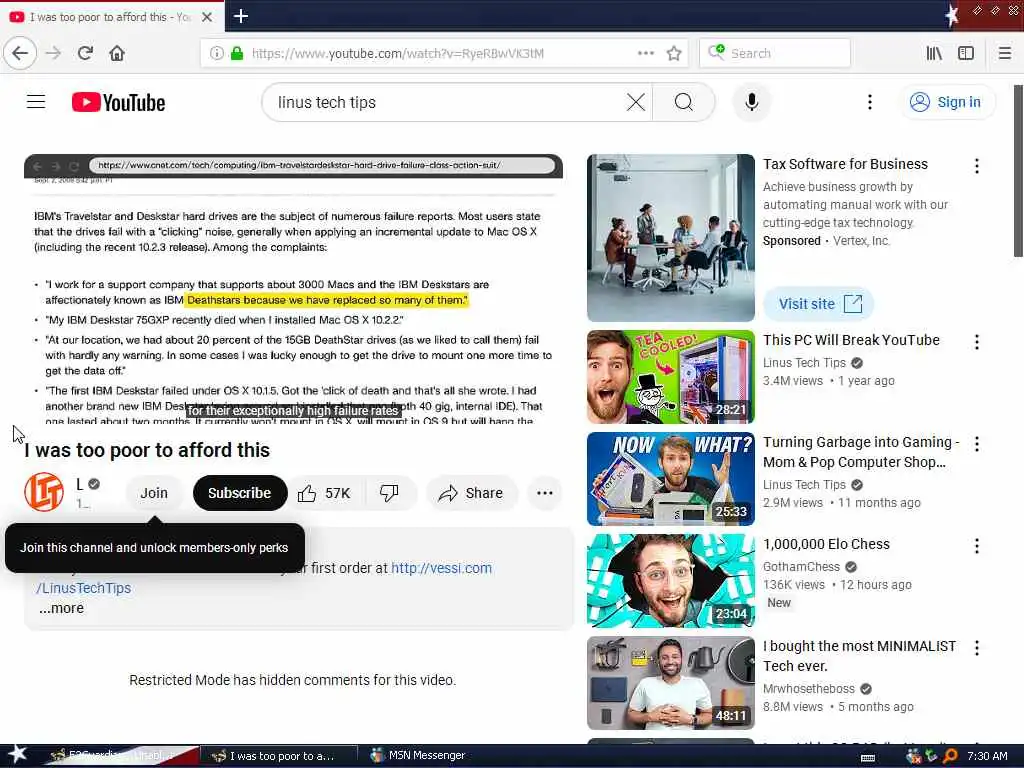The height and width of the screenshot is (768, 1024).
Task: Open GothamChess channel name
Action: (801, 566)
